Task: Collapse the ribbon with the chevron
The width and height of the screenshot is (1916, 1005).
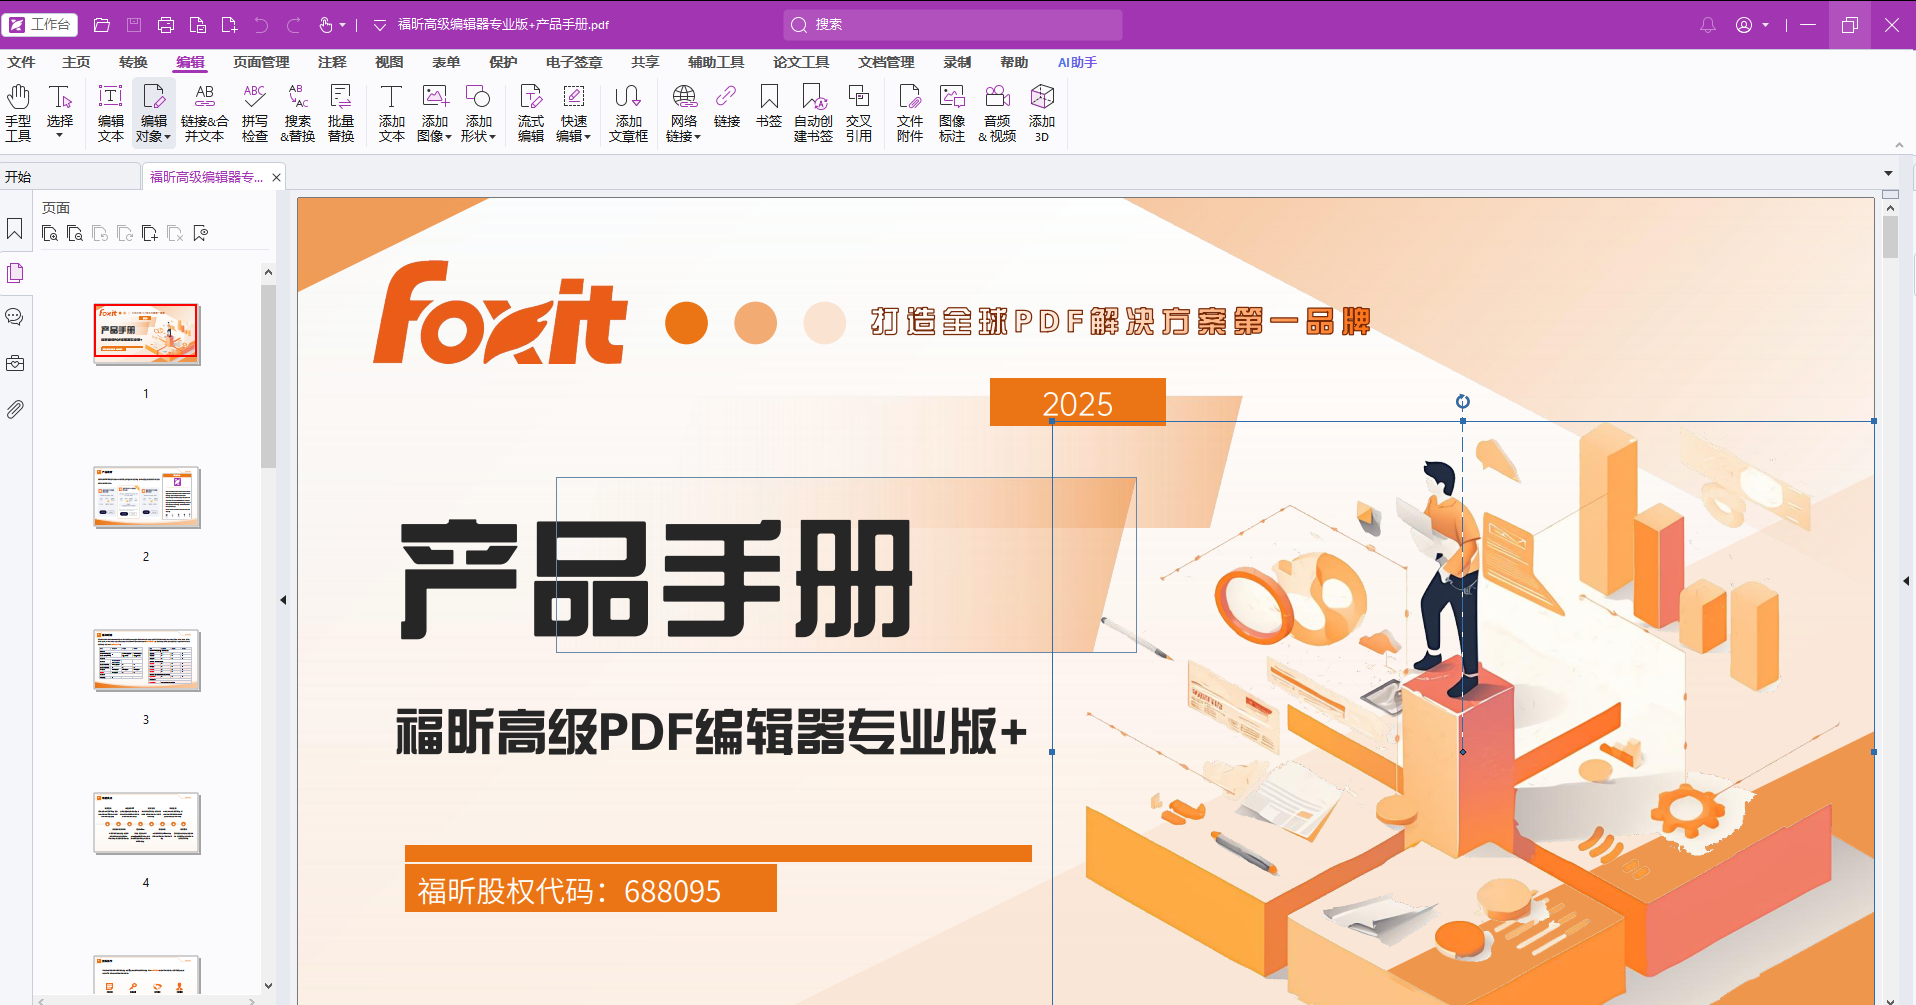Action: pyautogui.click(x=1899, y=145)
